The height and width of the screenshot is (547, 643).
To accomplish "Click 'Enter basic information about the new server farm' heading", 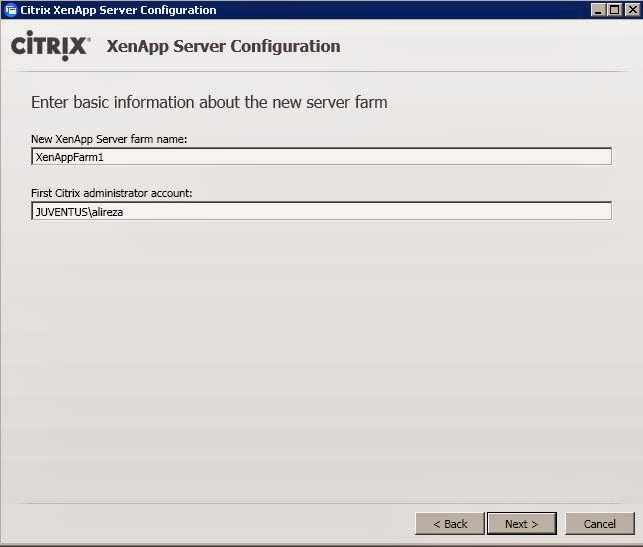I will pyautogui.click(x=209, y=102).
